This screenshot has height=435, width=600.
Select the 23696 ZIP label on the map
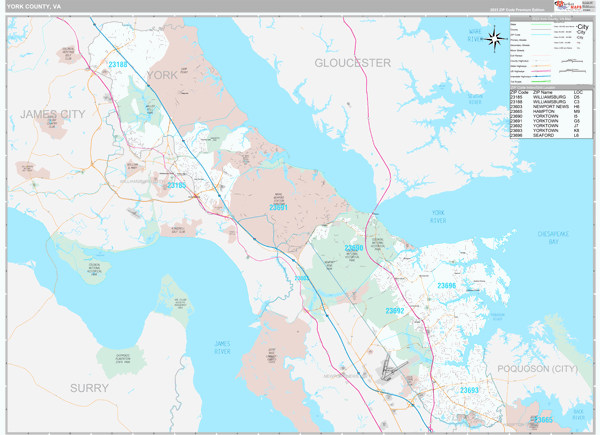(446, 286)
